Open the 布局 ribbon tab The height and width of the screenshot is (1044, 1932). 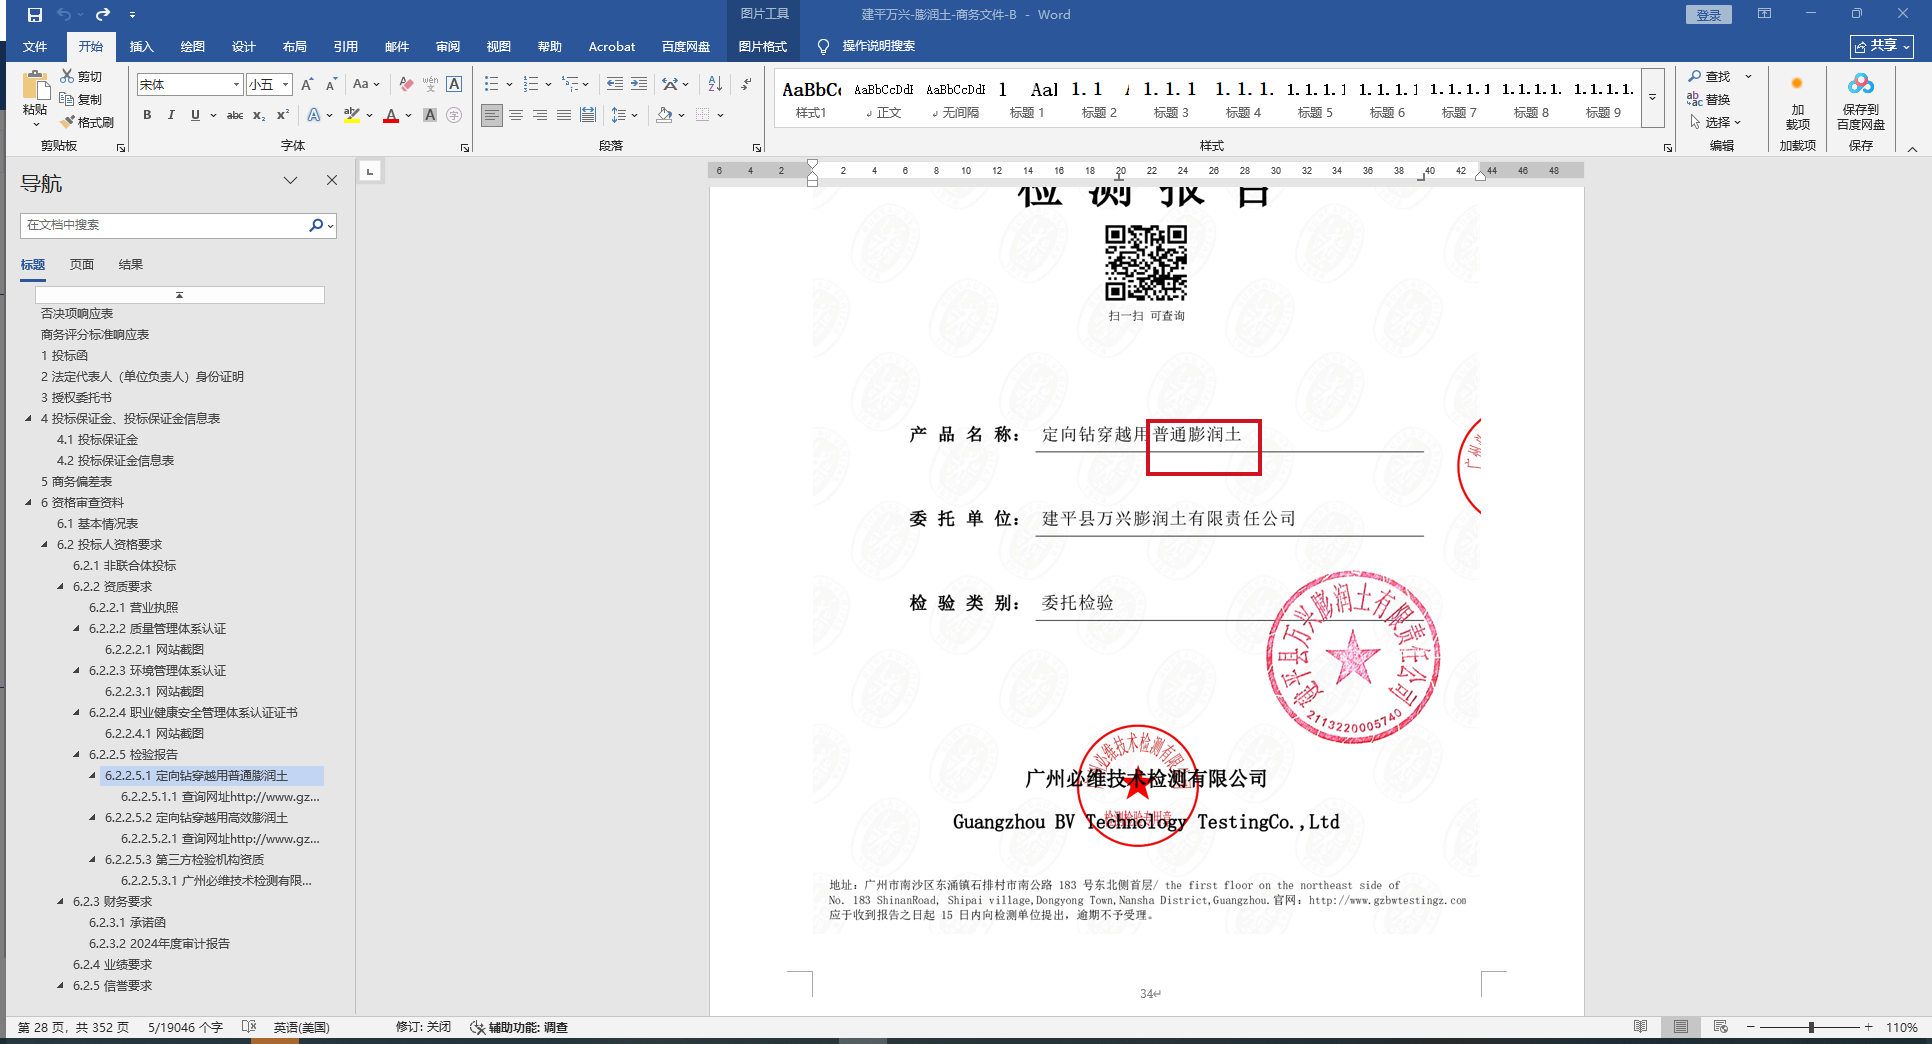pyautogui.click(x=294, y=46)
